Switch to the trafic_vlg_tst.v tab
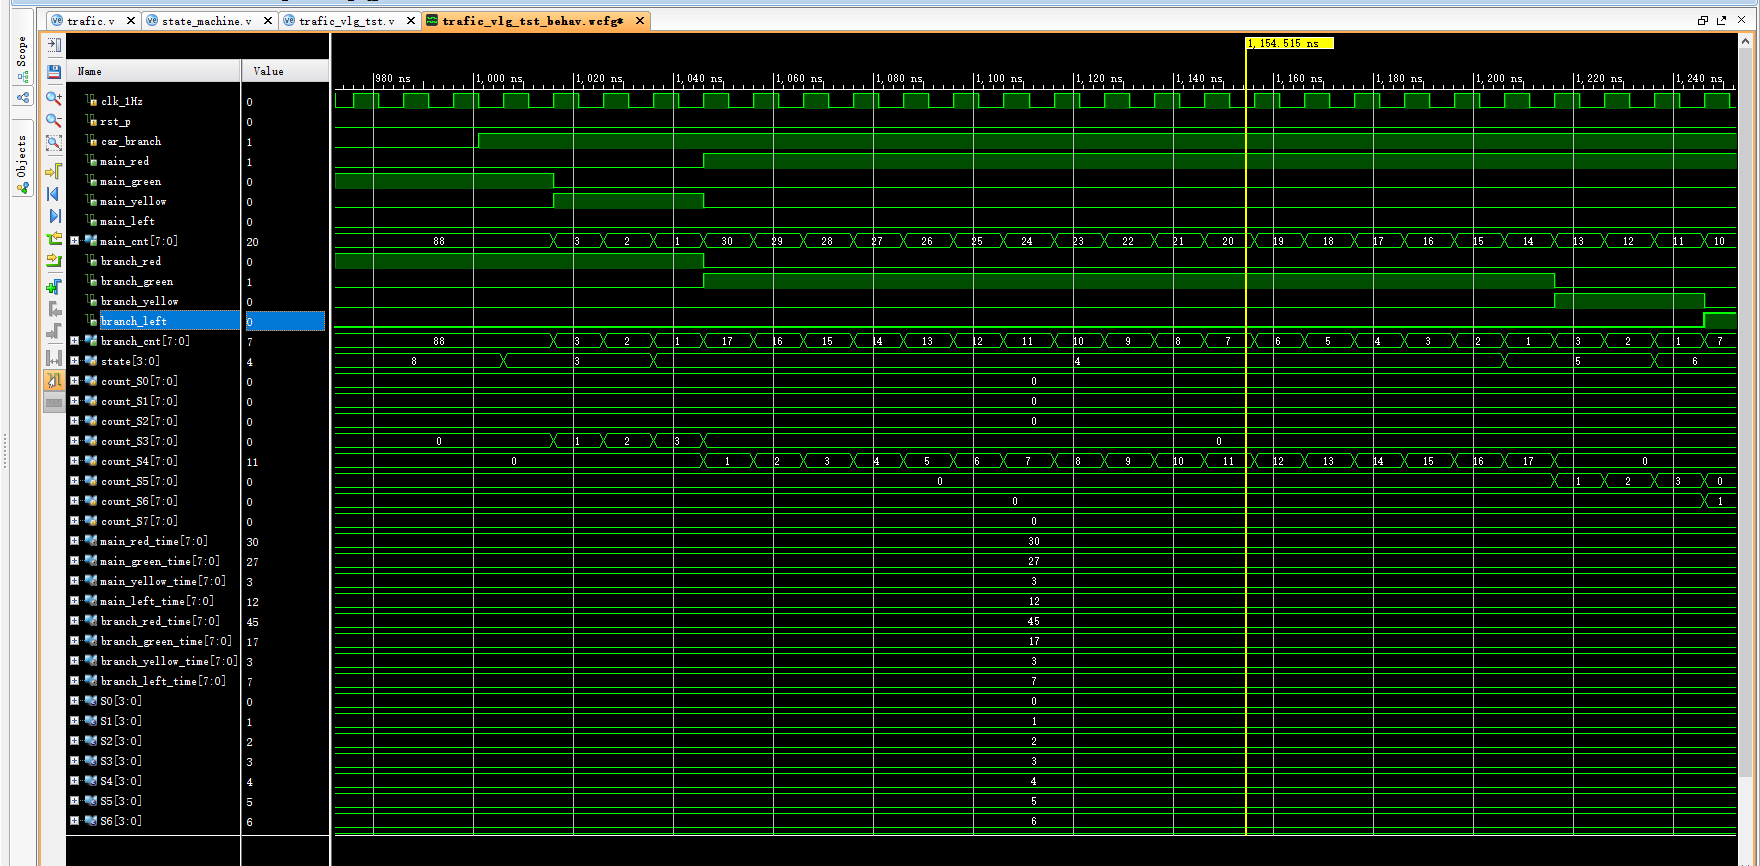The image size is (1760, 866). [x=346, y=21]
